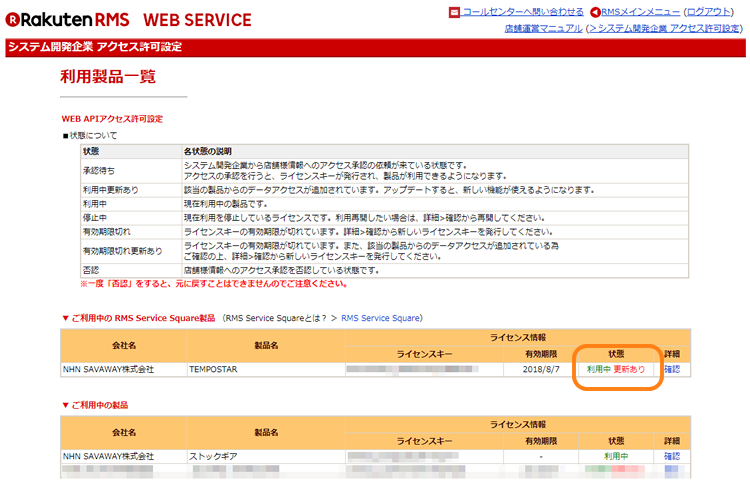Screen dimensions: 750x482
Task: Click the ログアウト link
Action: click(709, 12)
